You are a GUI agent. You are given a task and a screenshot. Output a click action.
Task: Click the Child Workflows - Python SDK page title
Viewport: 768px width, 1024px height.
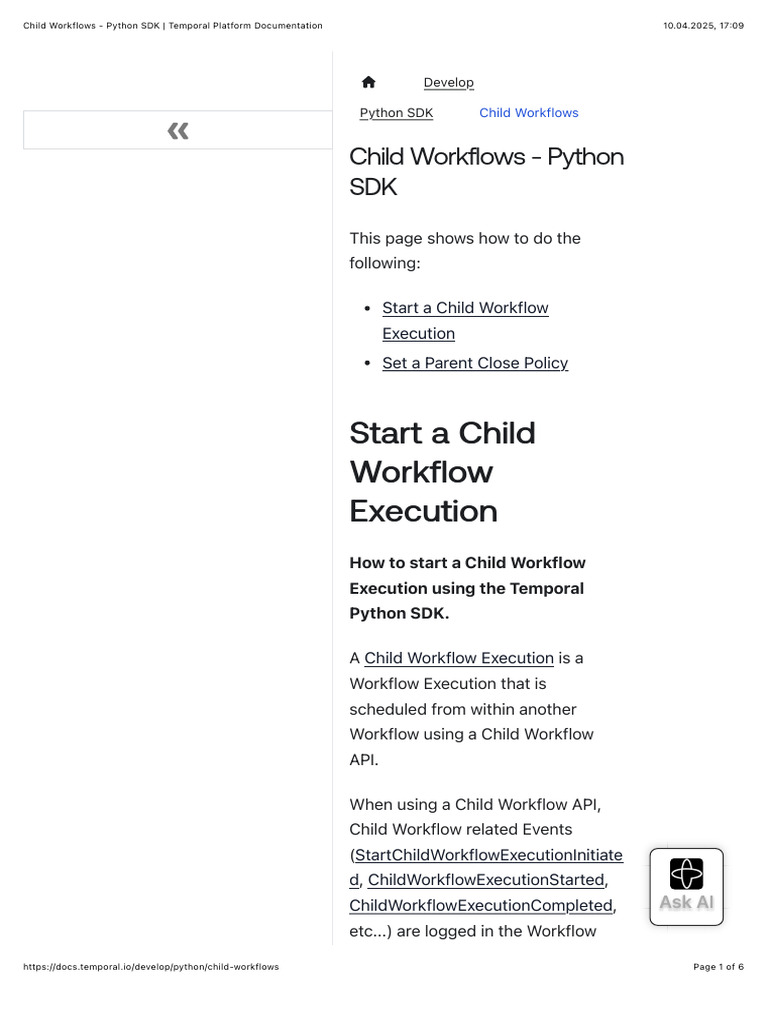pyautogui.click(x=486, y=171)
